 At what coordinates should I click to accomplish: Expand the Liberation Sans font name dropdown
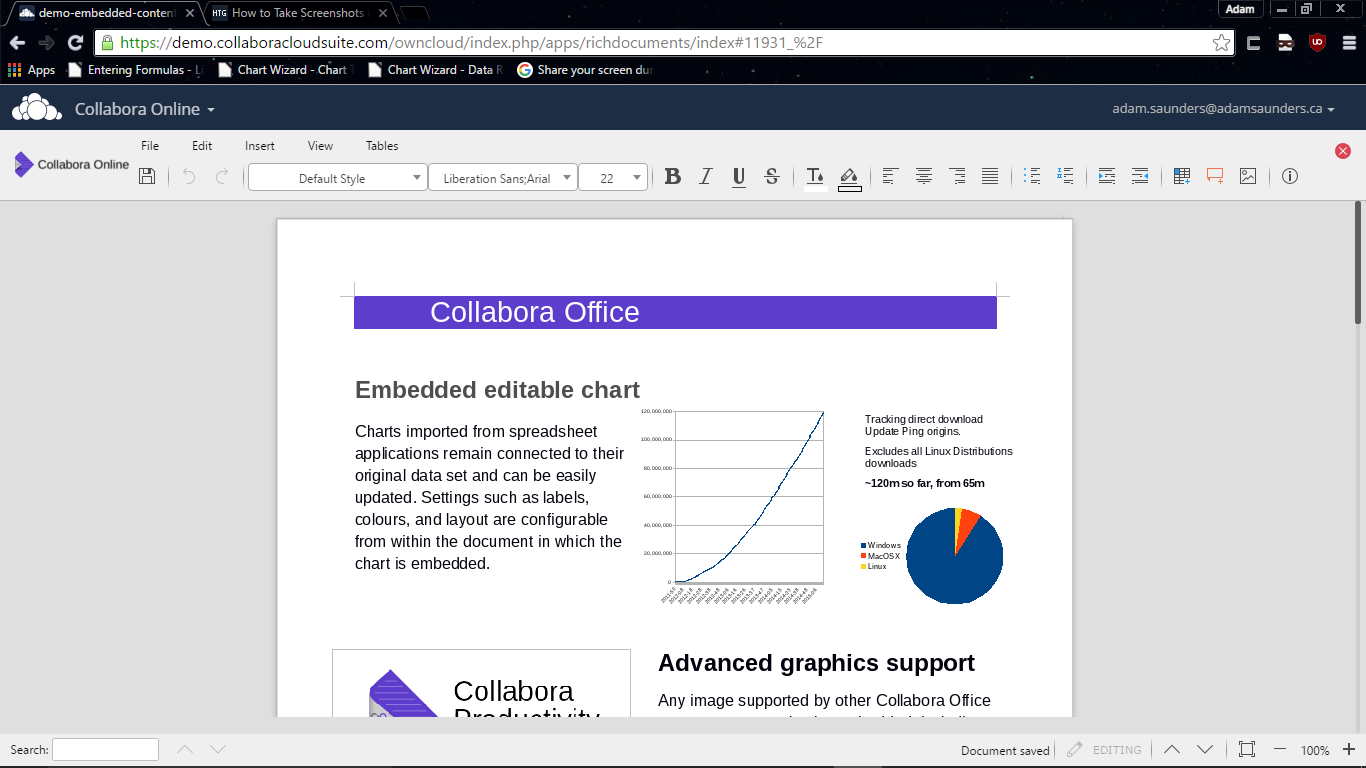[x=567, y=176]
